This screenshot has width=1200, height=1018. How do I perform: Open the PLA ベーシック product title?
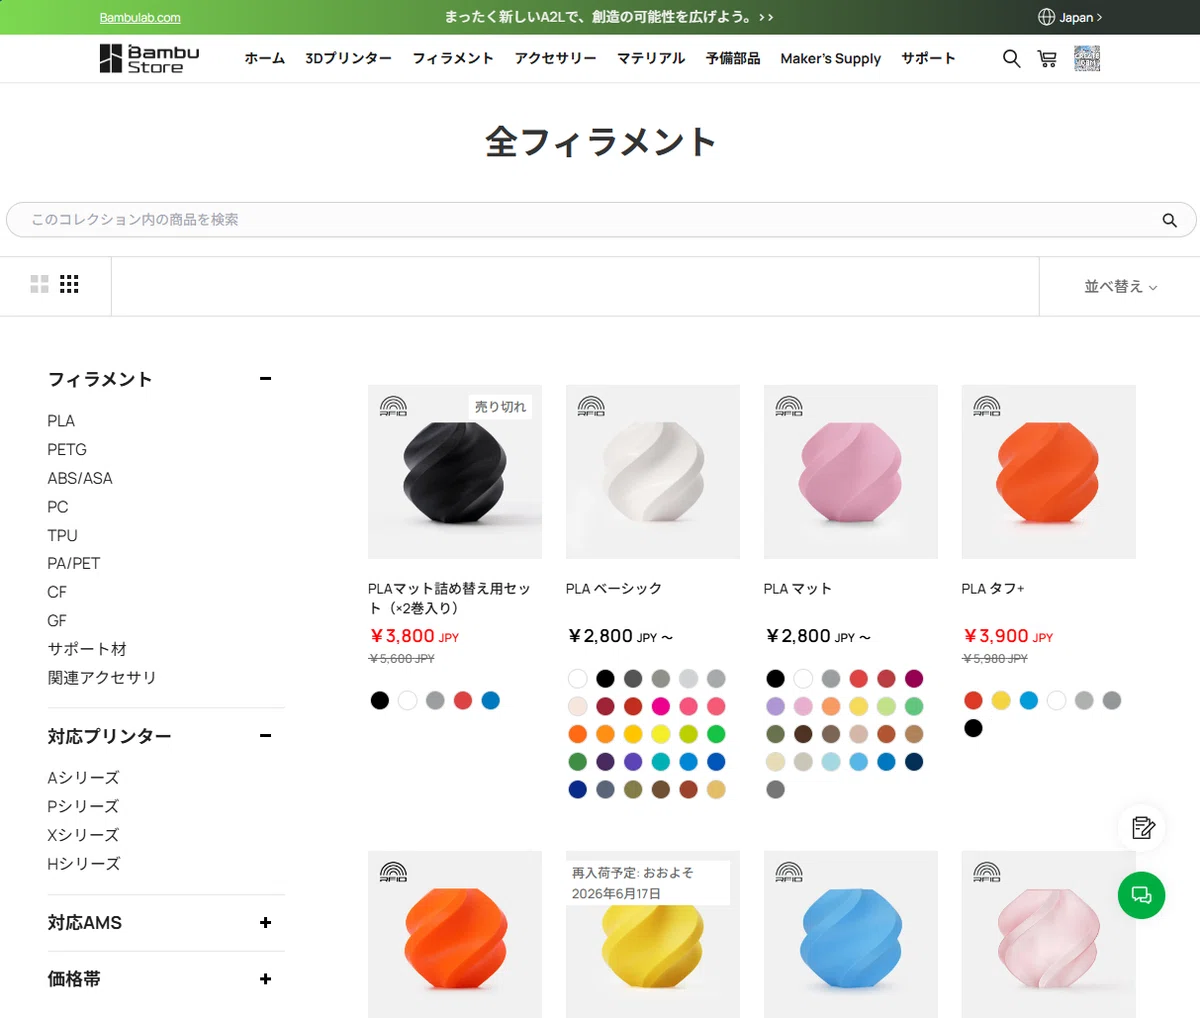click(614, 589)
